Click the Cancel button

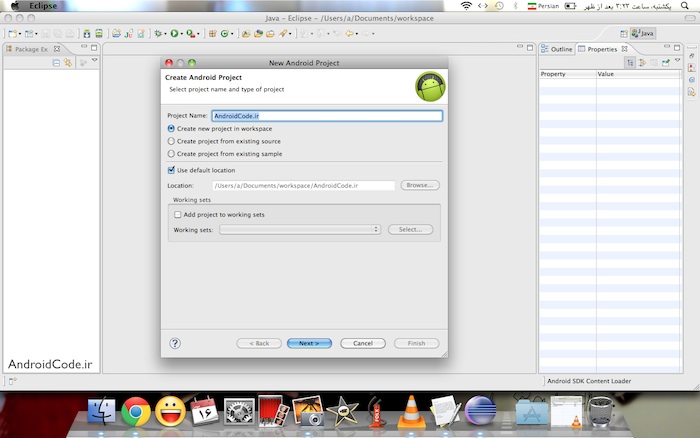(x=362, y=343)
